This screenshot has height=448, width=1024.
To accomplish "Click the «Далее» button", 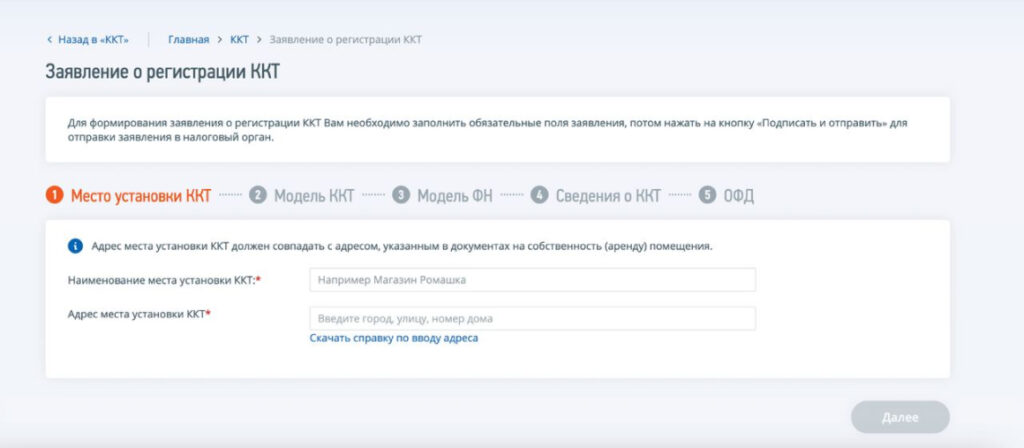I will click(900, 417).
